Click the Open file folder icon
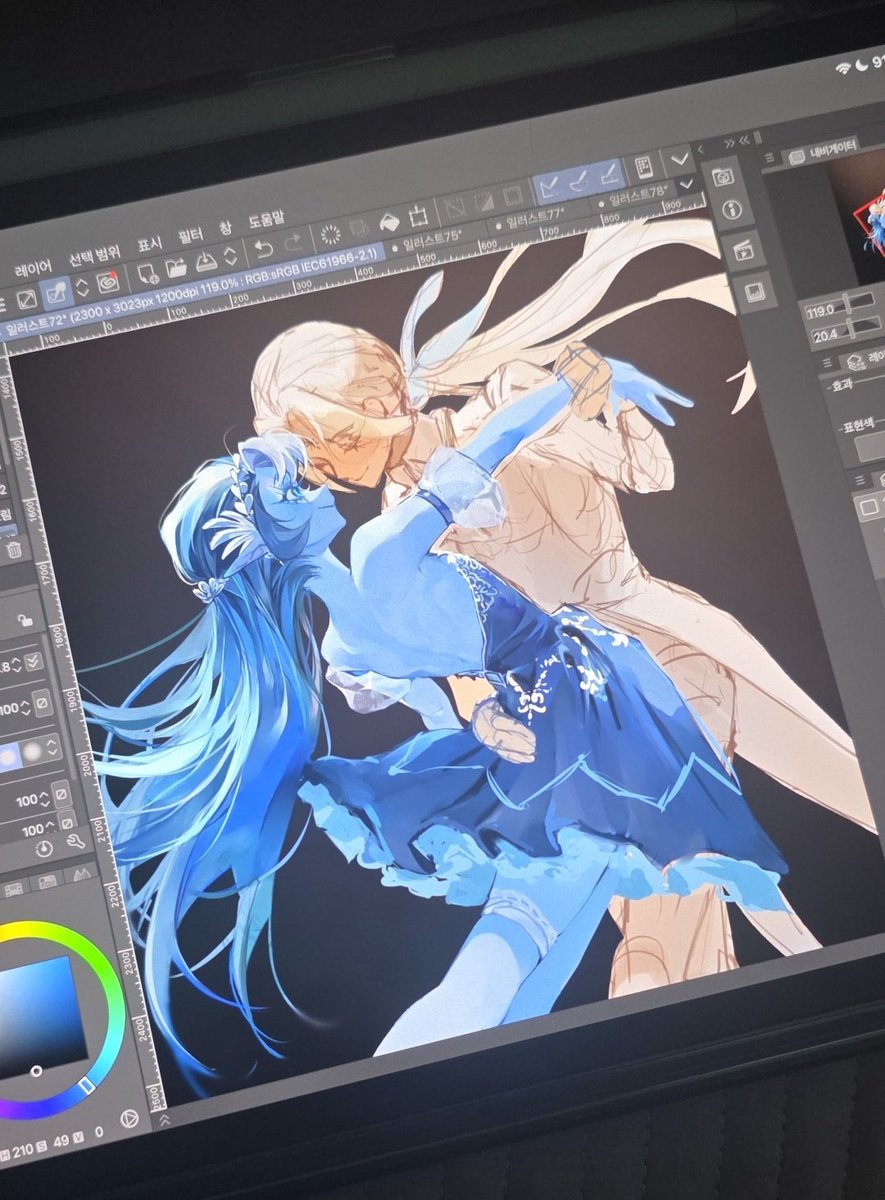885x1200 pixels. coord(176,267)
